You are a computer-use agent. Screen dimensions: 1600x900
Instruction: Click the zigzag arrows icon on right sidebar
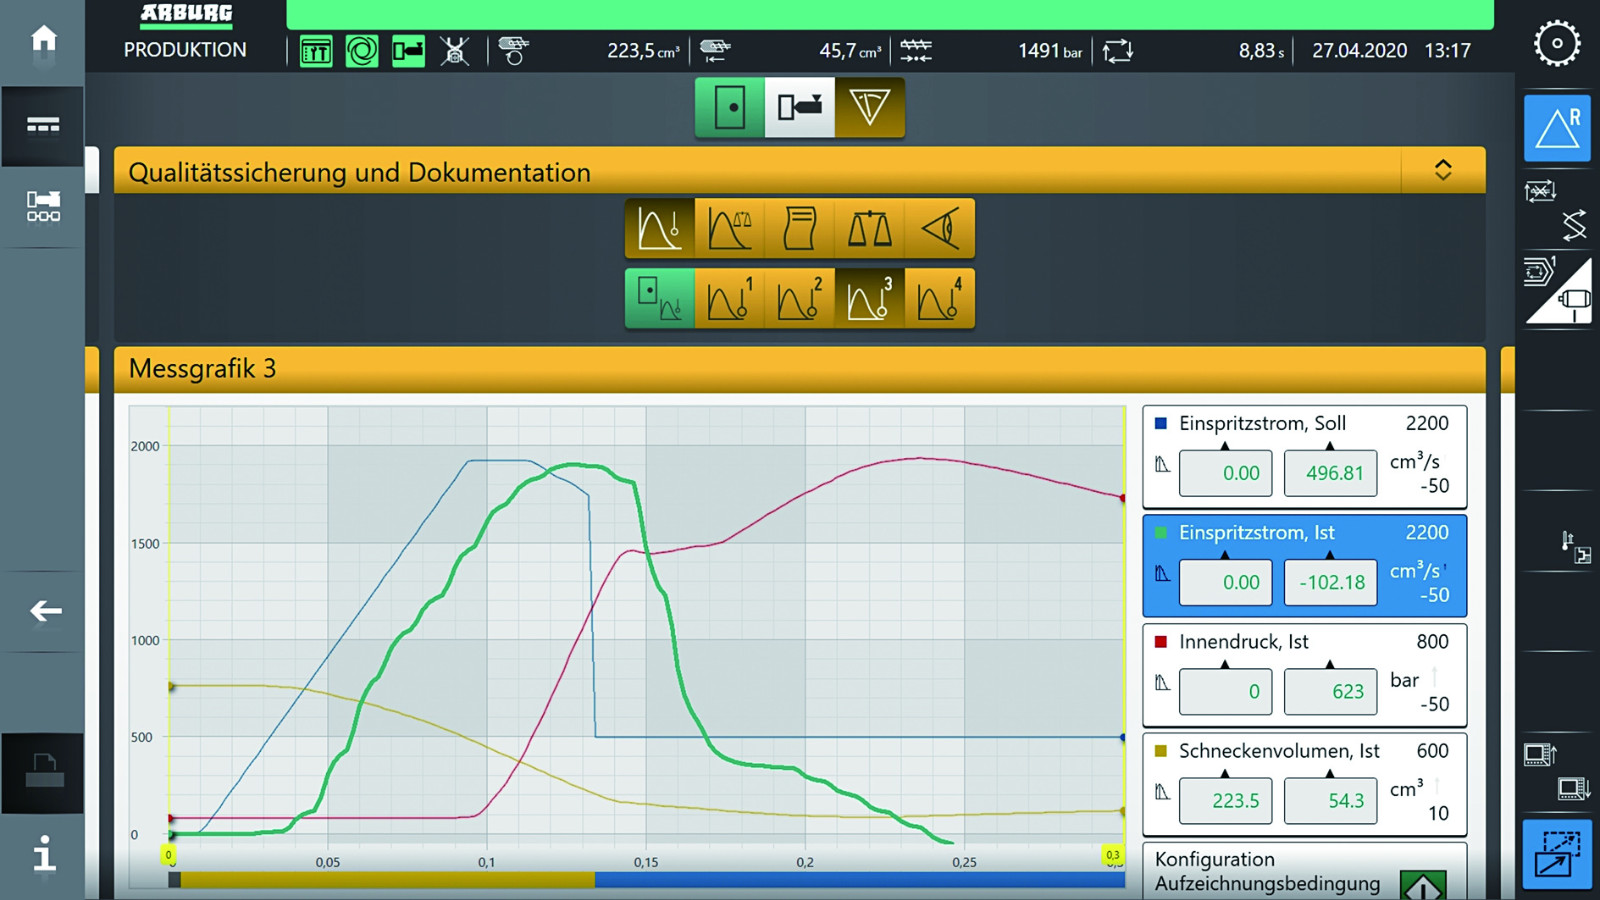(1574, 226)
